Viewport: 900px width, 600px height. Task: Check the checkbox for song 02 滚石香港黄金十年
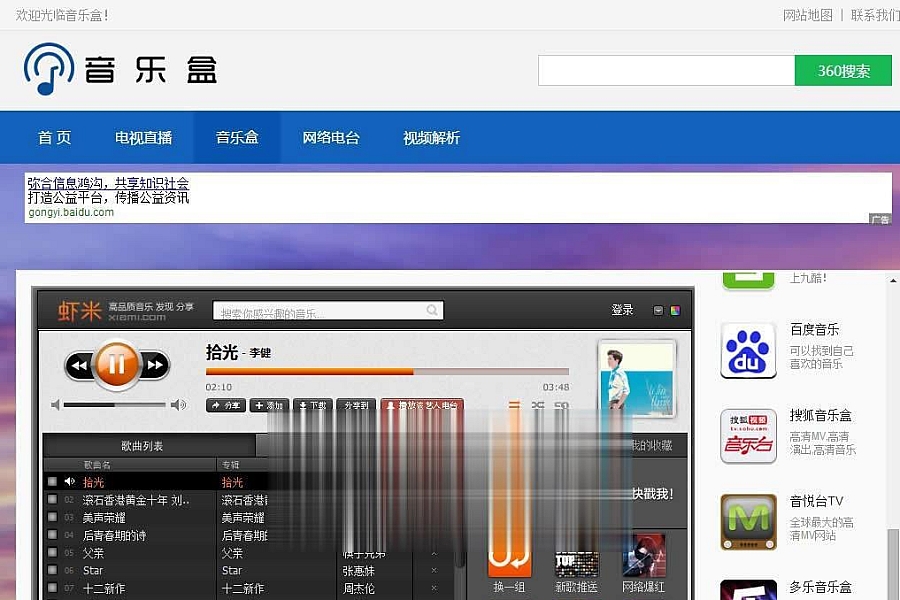coord(52,499)
